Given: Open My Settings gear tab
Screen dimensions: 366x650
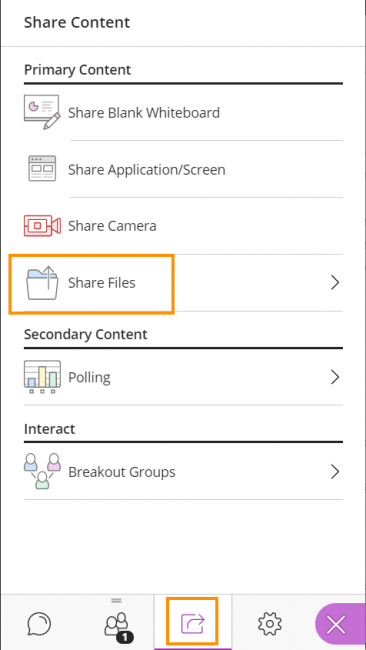Looking at the screenshot, I should tap(270, 623).
